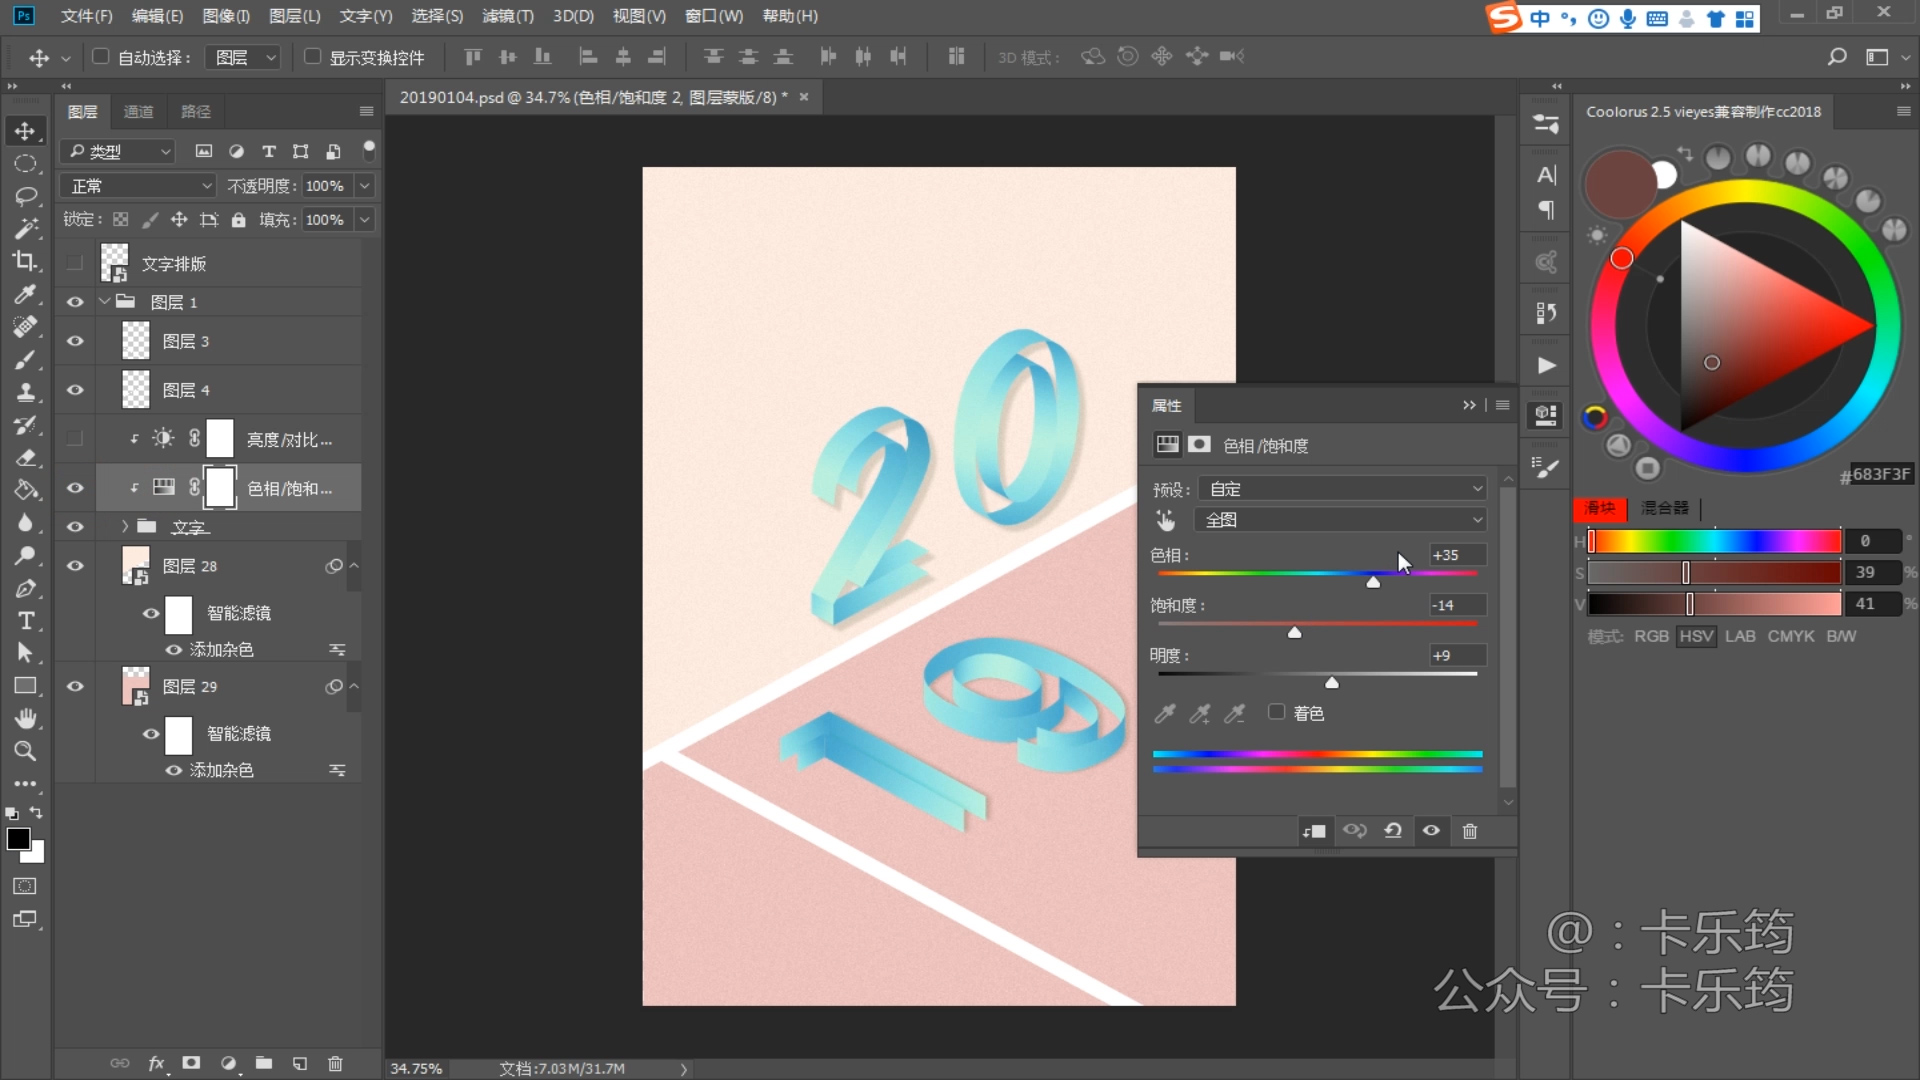Open the blend mode 正常 dropdown
The image size is (1920, 1080).
138,186
